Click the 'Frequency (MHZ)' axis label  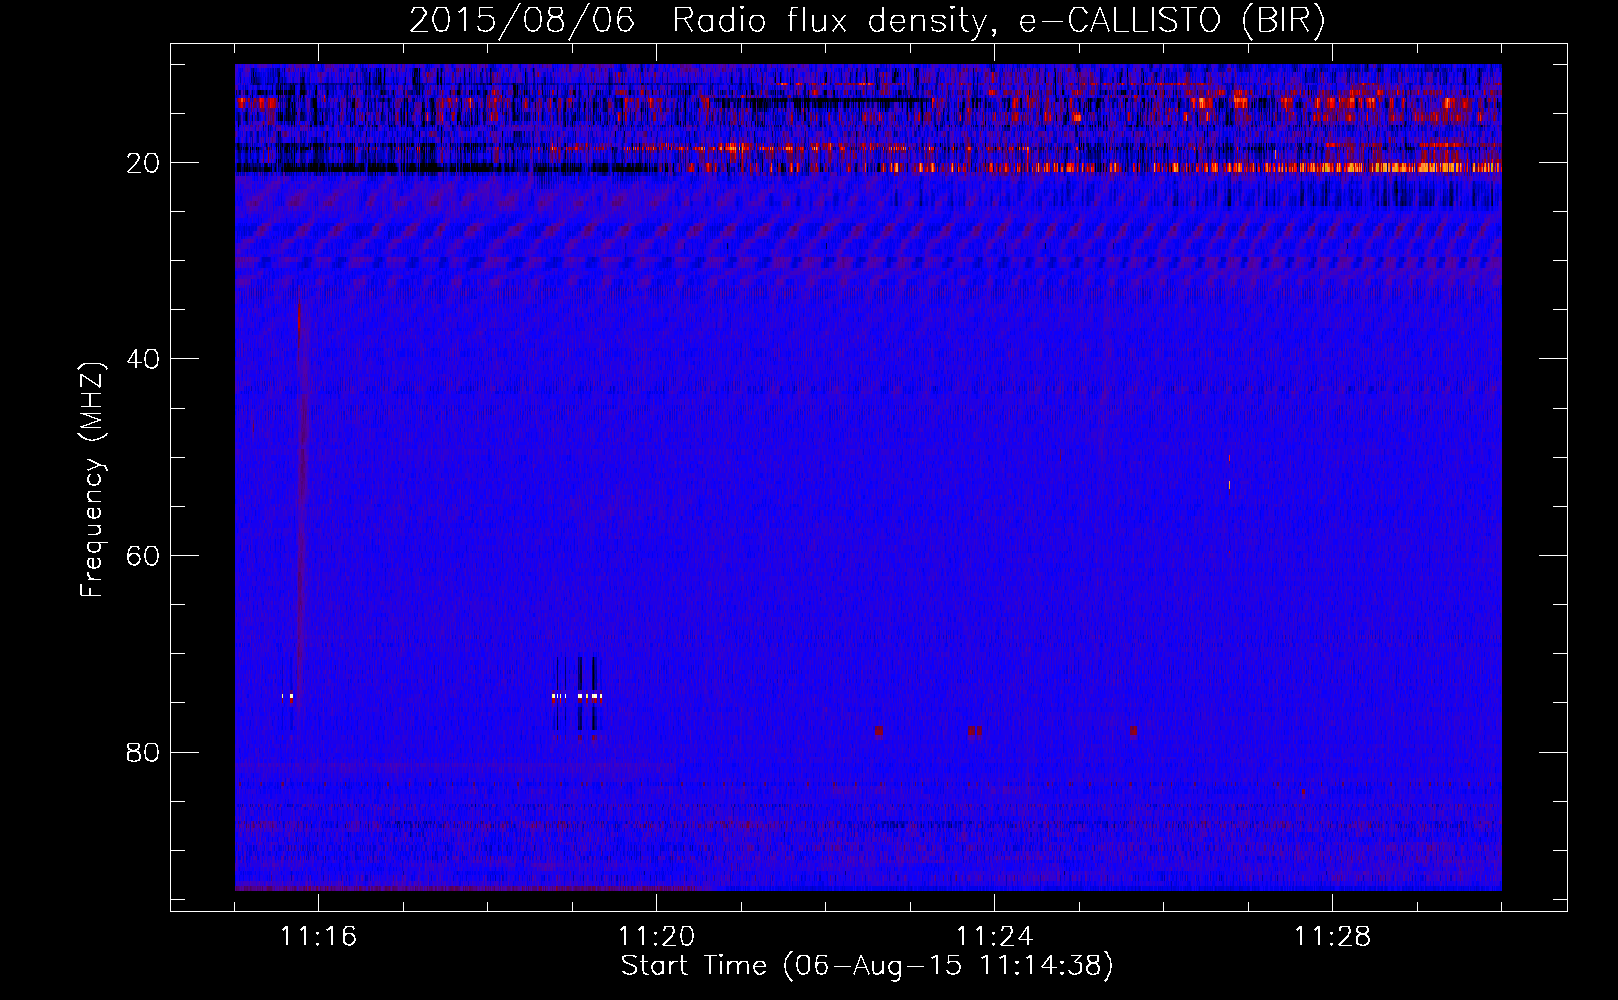tap(92, 479)
